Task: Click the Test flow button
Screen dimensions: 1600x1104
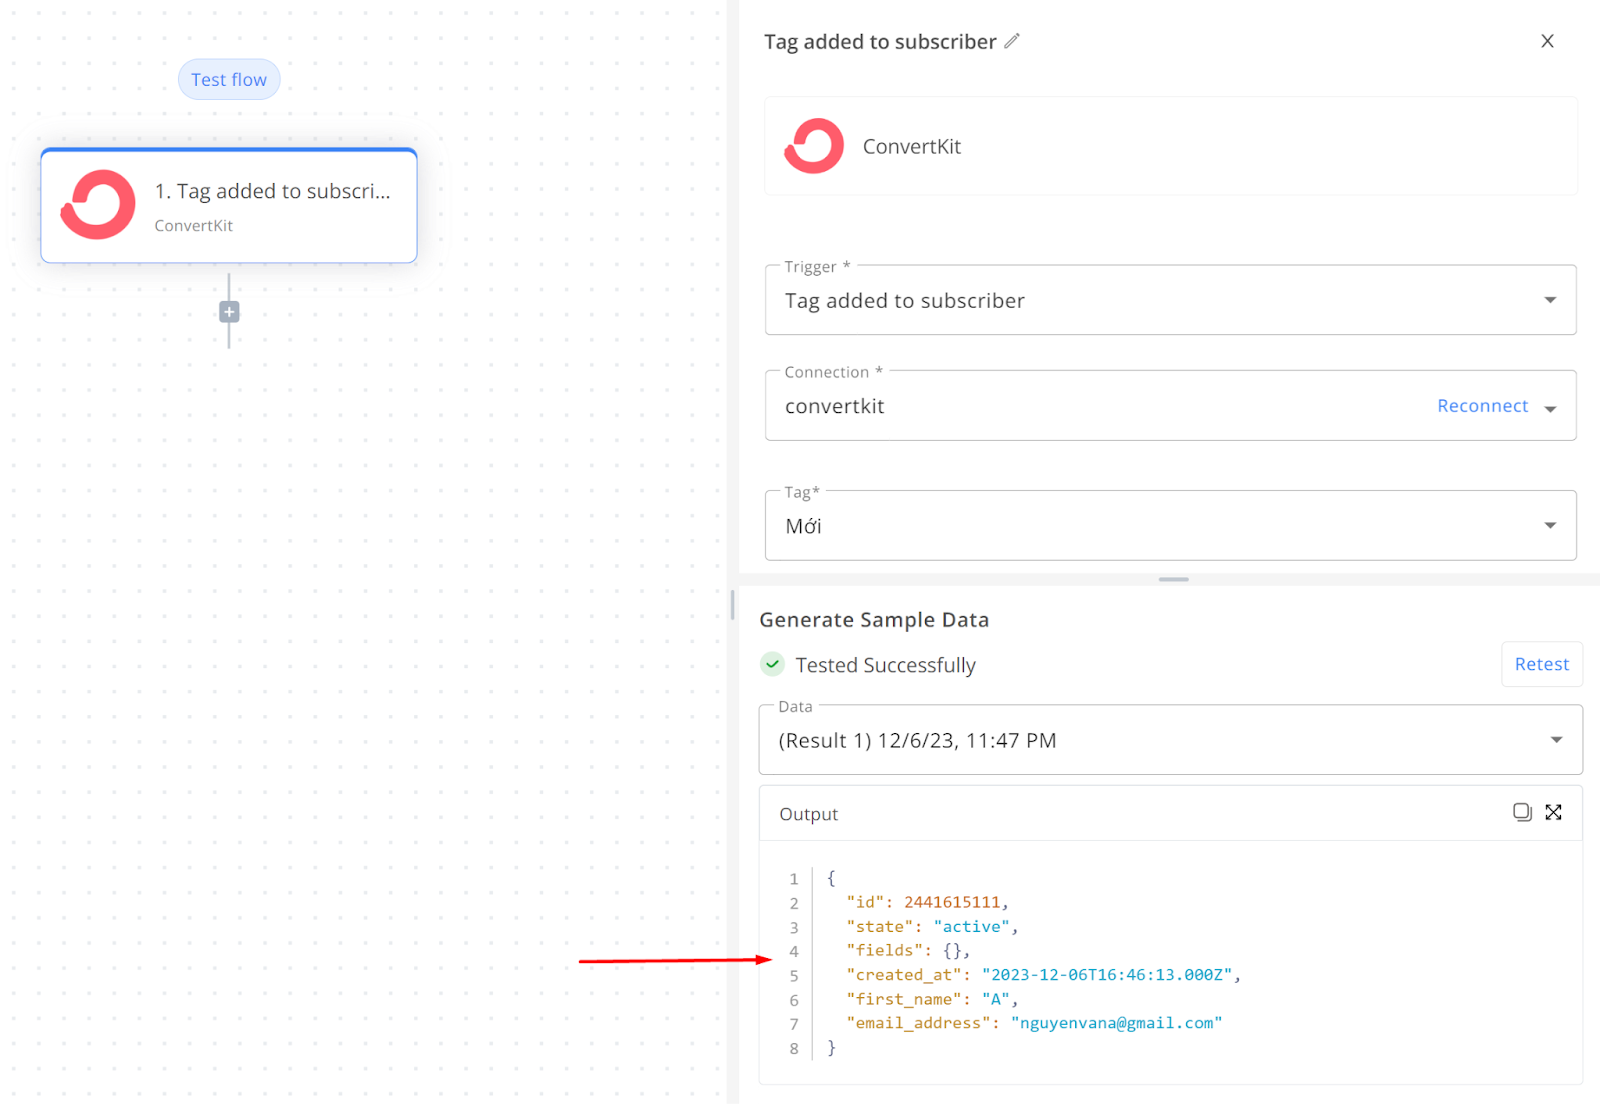Action: [x=229, y=79]
